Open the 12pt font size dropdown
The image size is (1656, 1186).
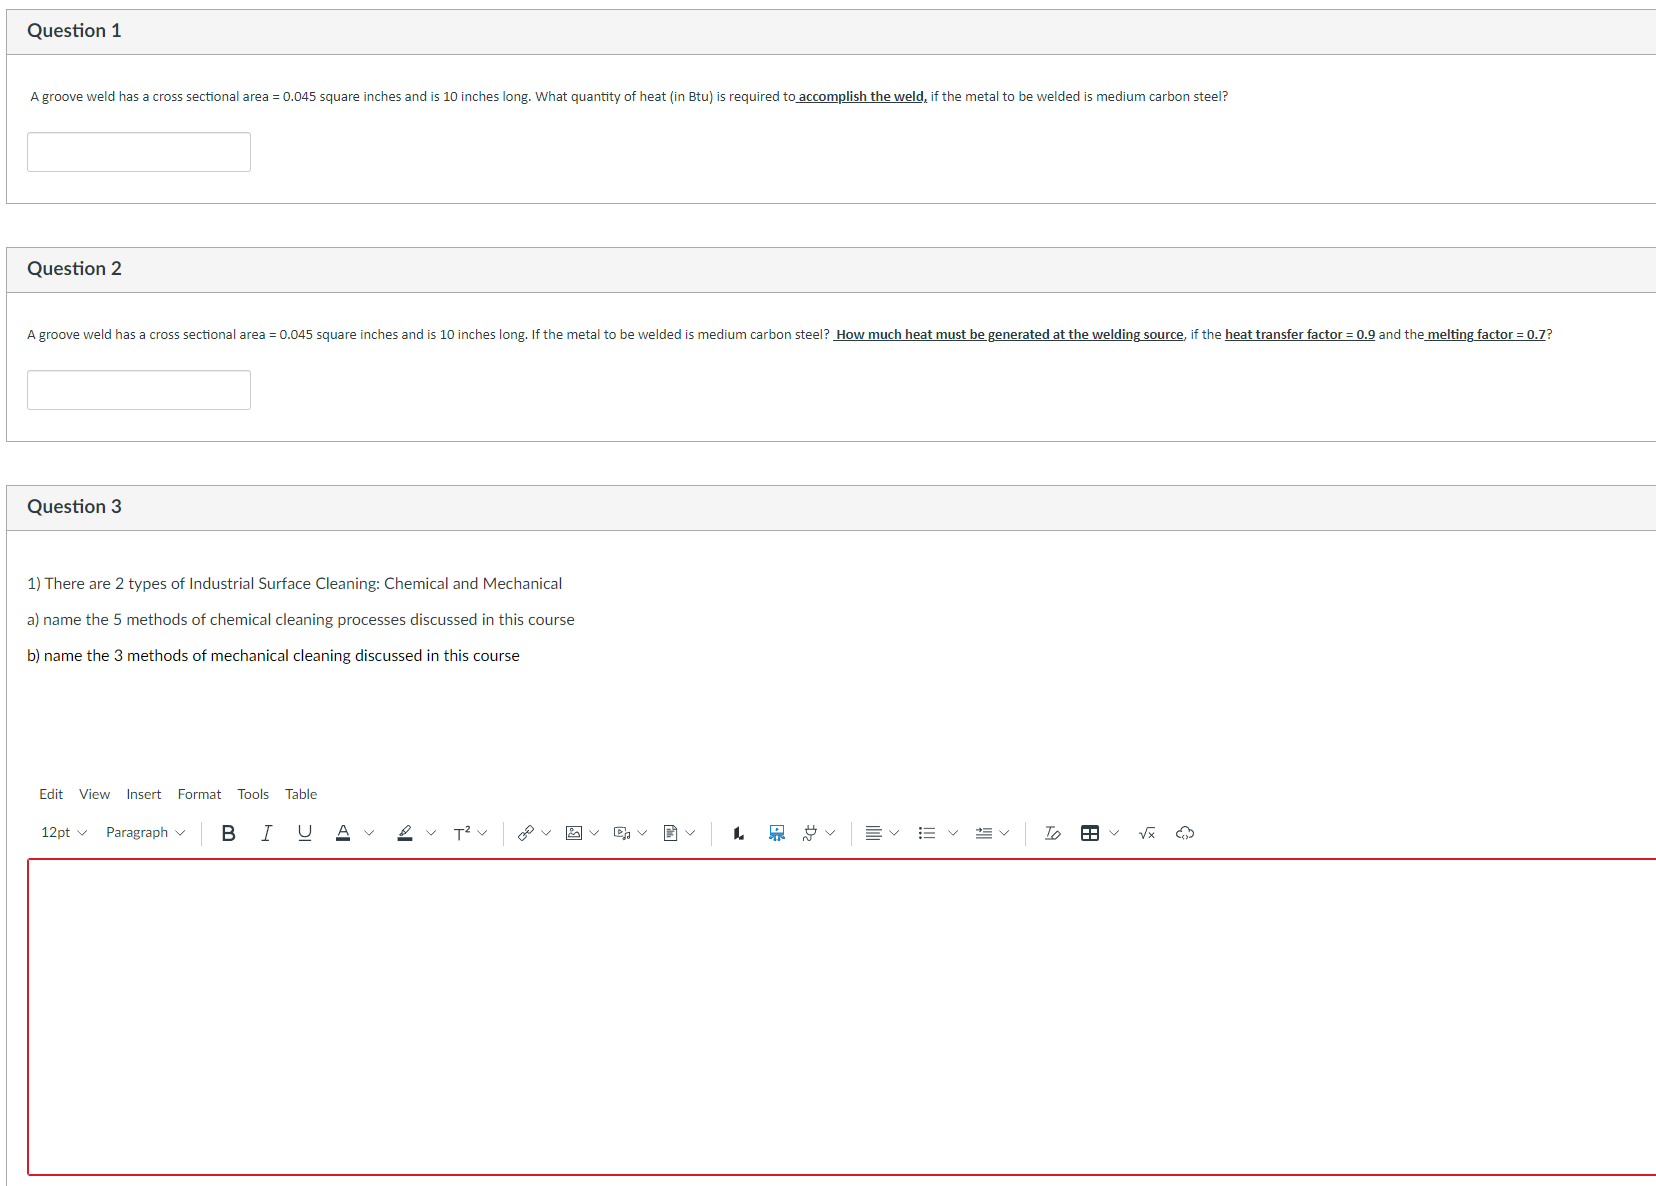pos(64,833)
